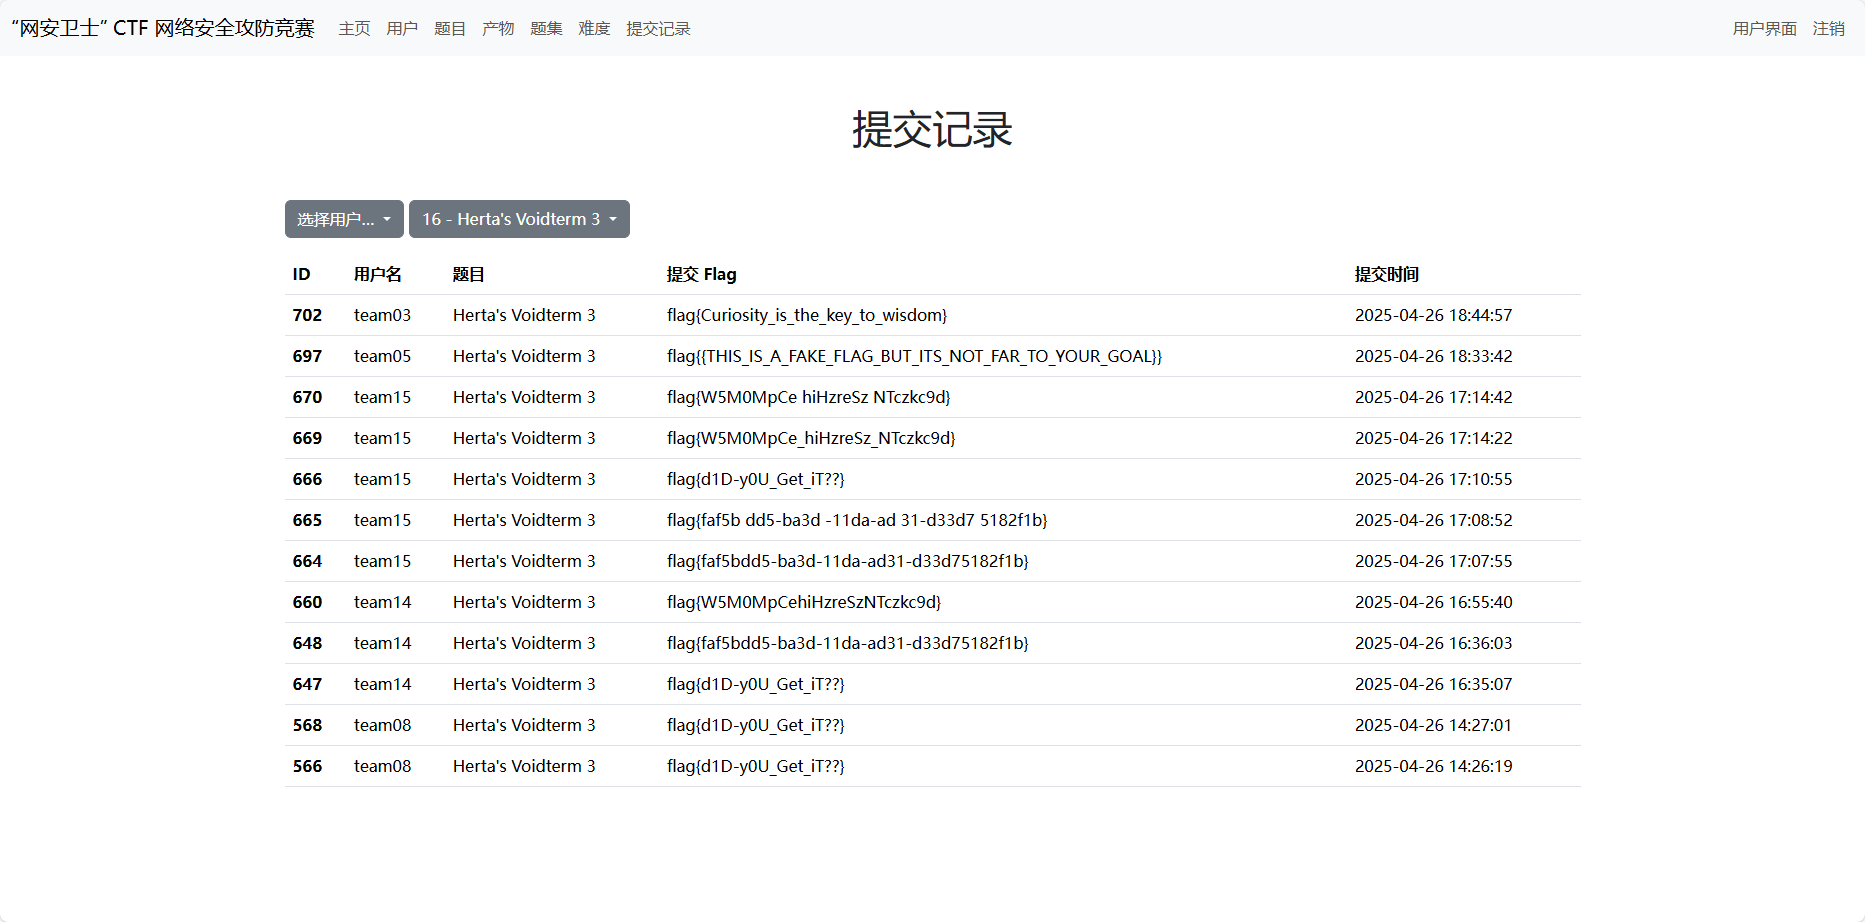
Task: Select 提交记录 in the top navbar
Action: [658, 29]
